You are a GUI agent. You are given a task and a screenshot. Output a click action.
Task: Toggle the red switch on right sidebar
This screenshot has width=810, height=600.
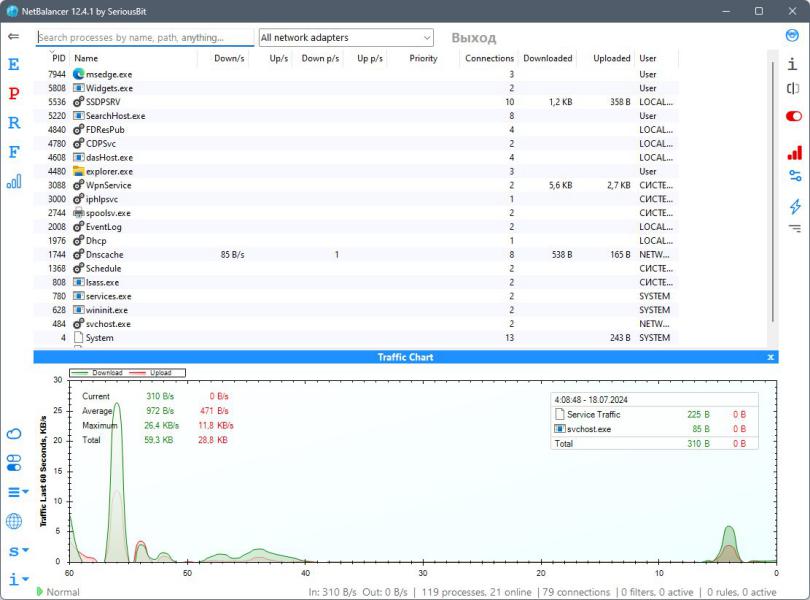tap(793, 116)
